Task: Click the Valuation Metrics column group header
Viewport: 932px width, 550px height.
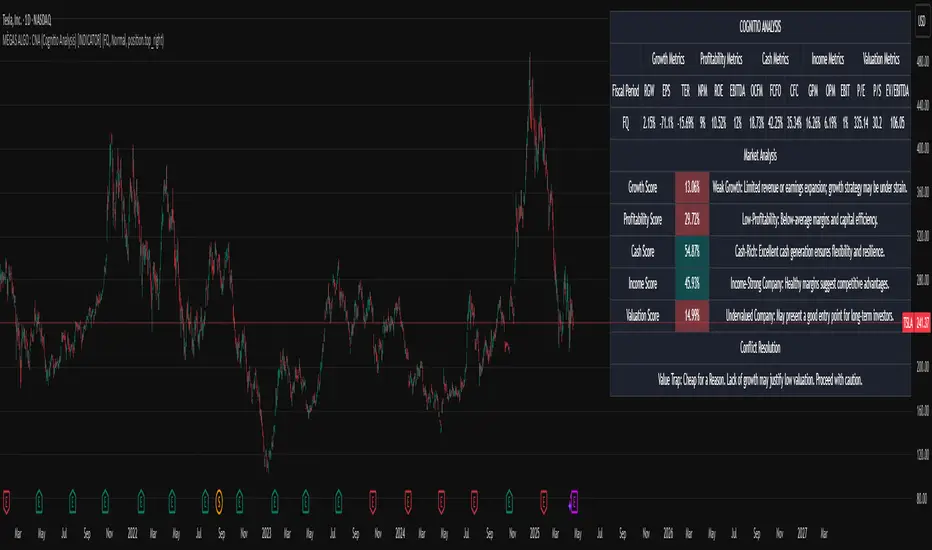Action: (x=881, y=59)
